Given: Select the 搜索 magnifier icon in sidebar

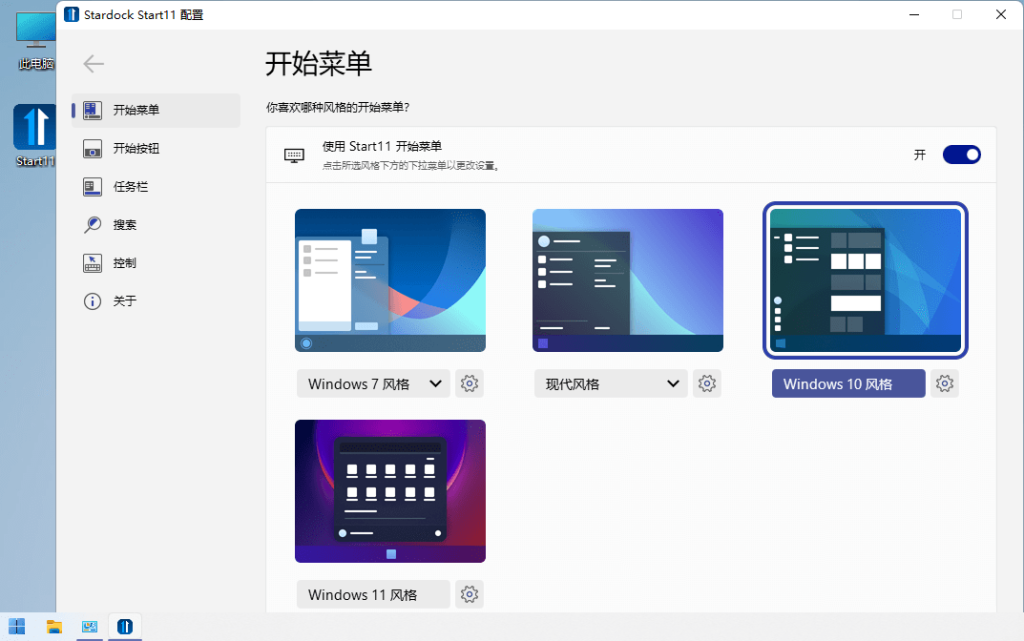Looking at the screenshot, I should 92,224.
